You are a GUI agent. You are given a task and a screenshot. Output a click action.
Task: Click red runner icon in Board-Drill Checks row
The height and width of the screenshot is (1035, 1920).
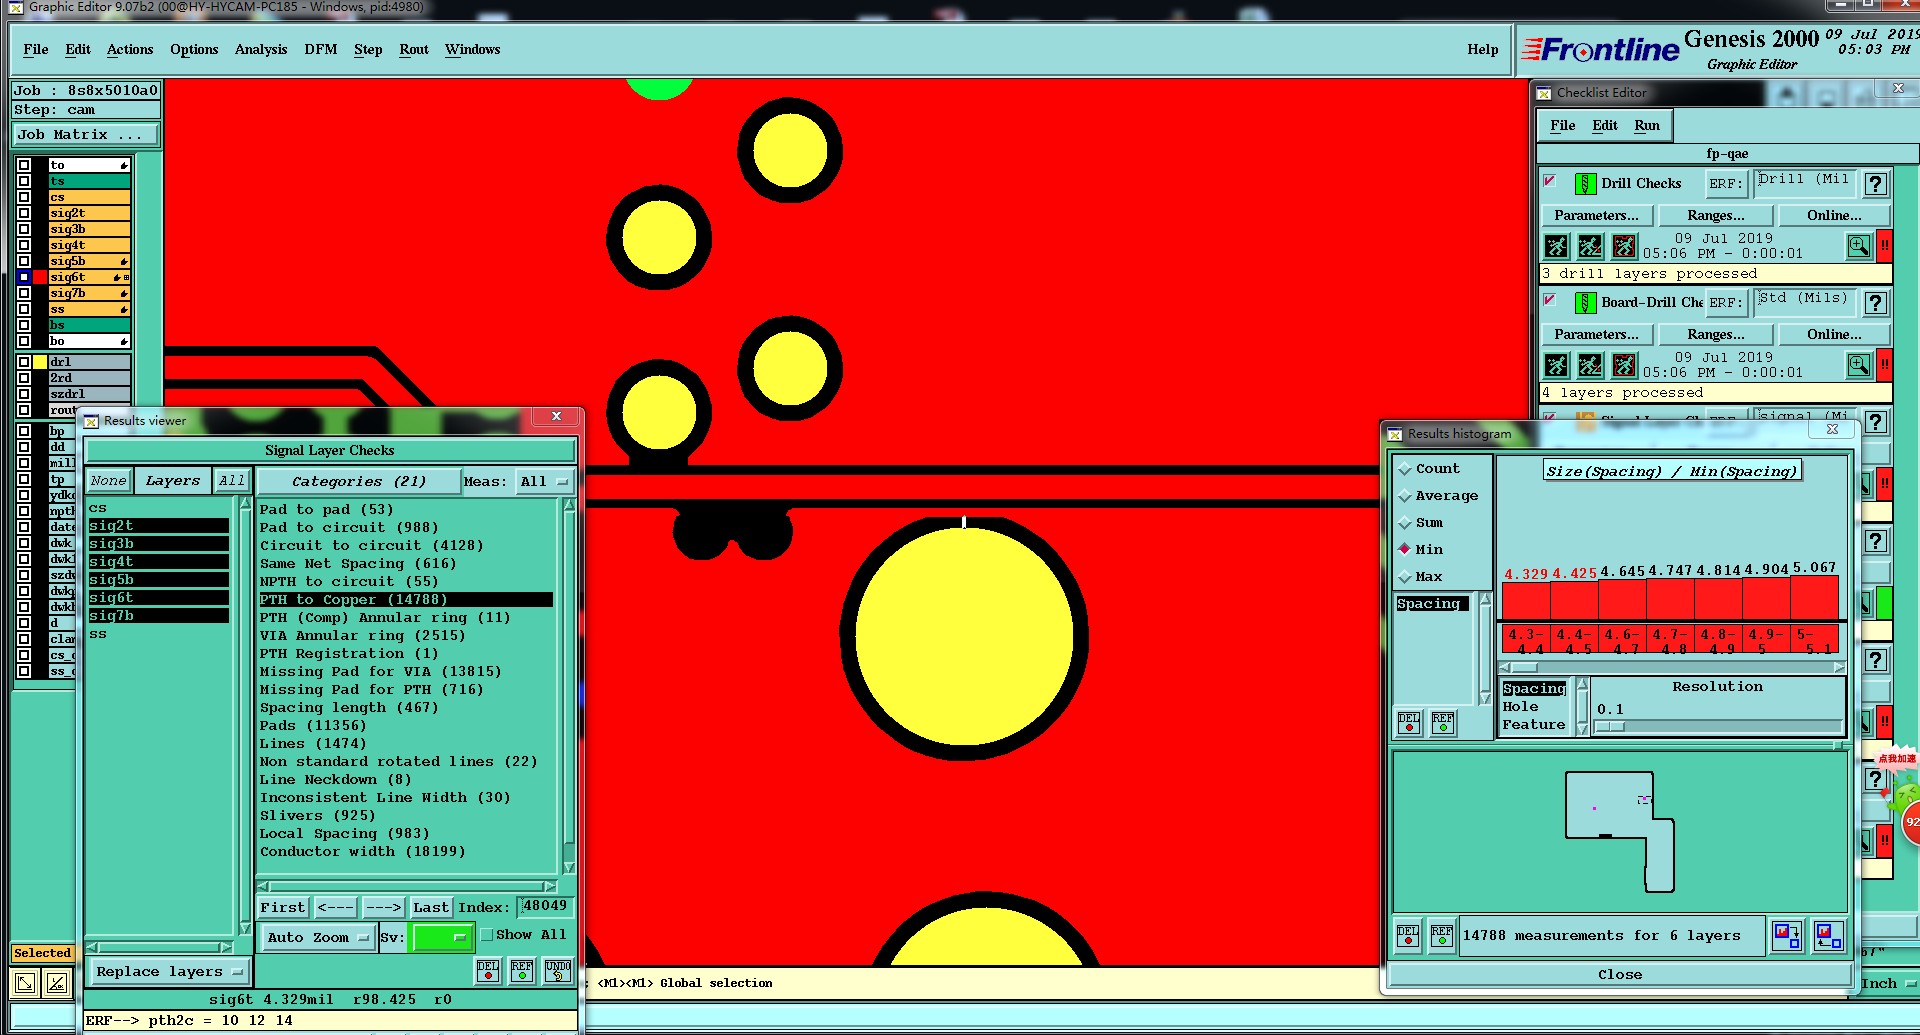pyautogui.click(x=1624, y=365)
